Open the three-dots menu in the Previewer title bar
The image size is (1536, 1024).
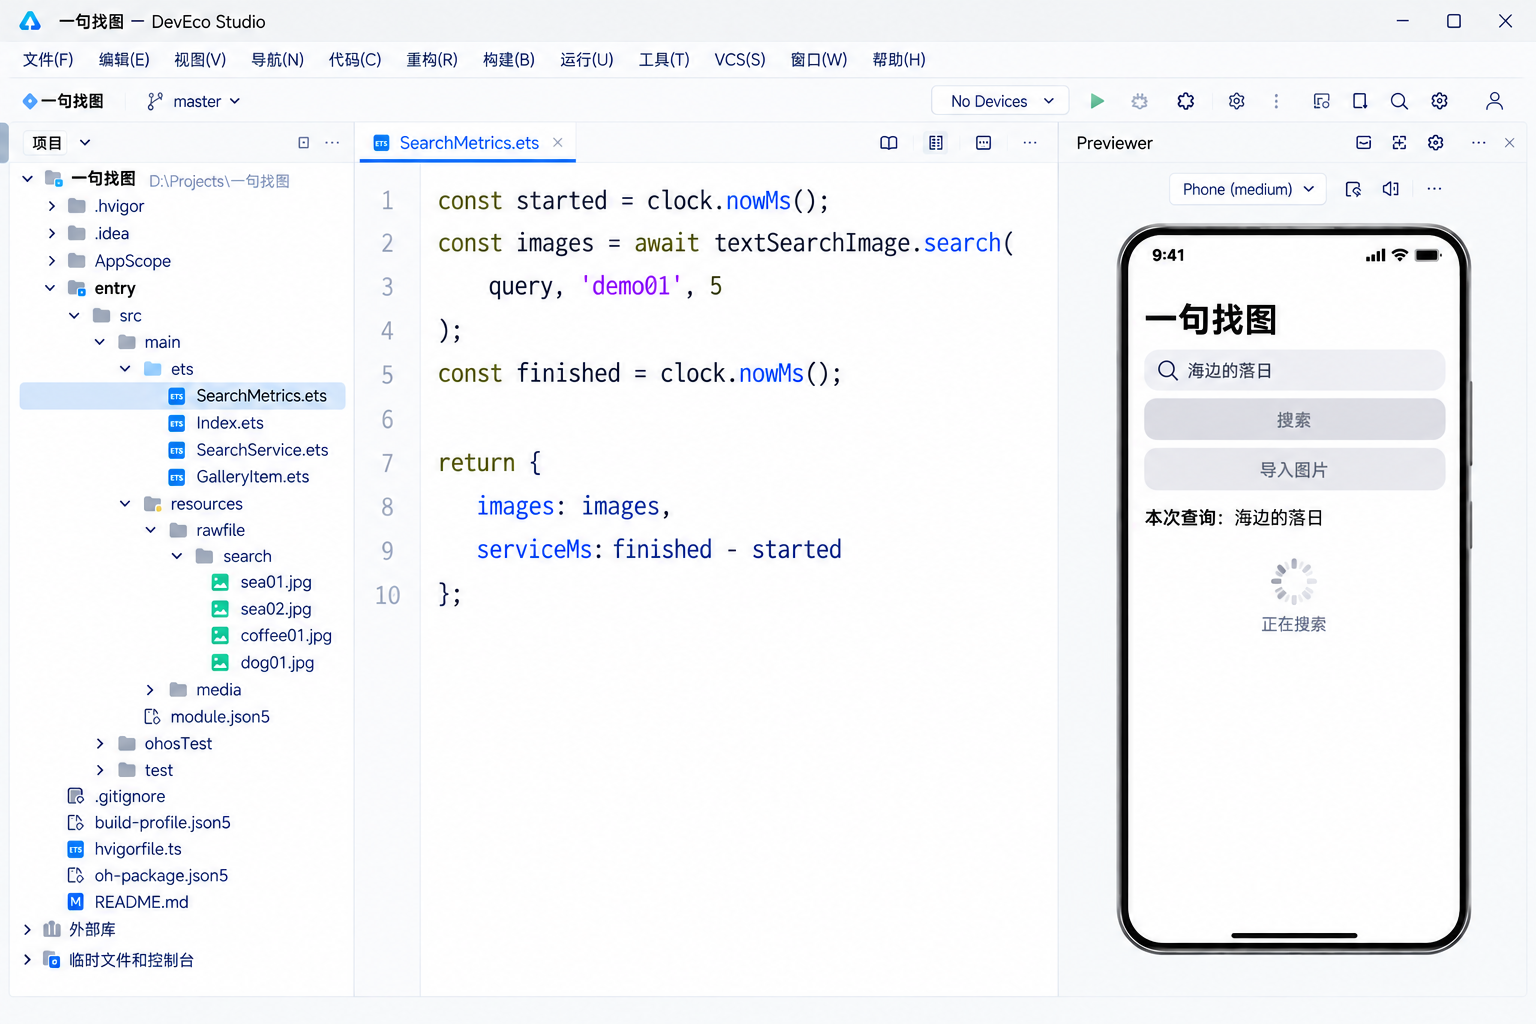pos(1479,143)
